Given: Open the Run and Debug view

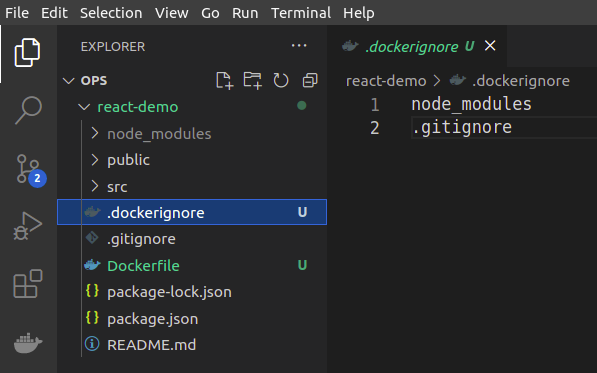Looking at the screenshot, I should point(27,226).
